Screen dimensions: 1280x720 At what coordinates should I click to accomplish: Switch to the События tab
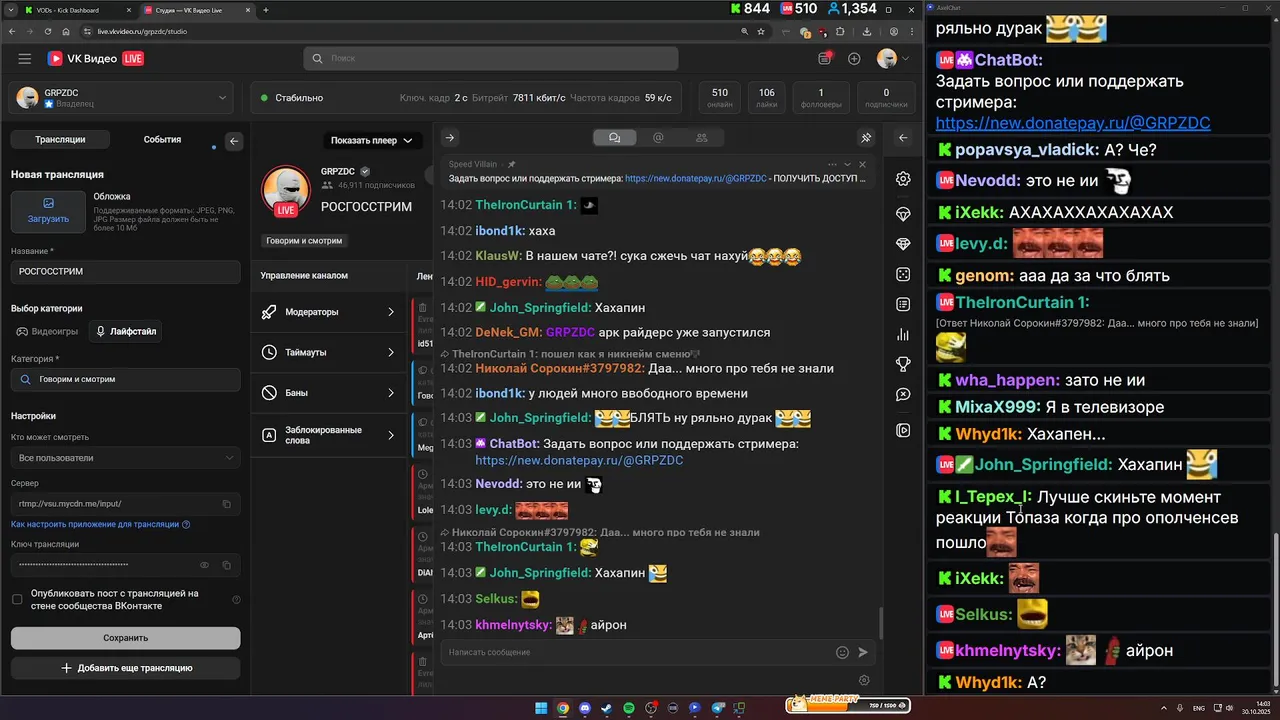coord(162,140)
